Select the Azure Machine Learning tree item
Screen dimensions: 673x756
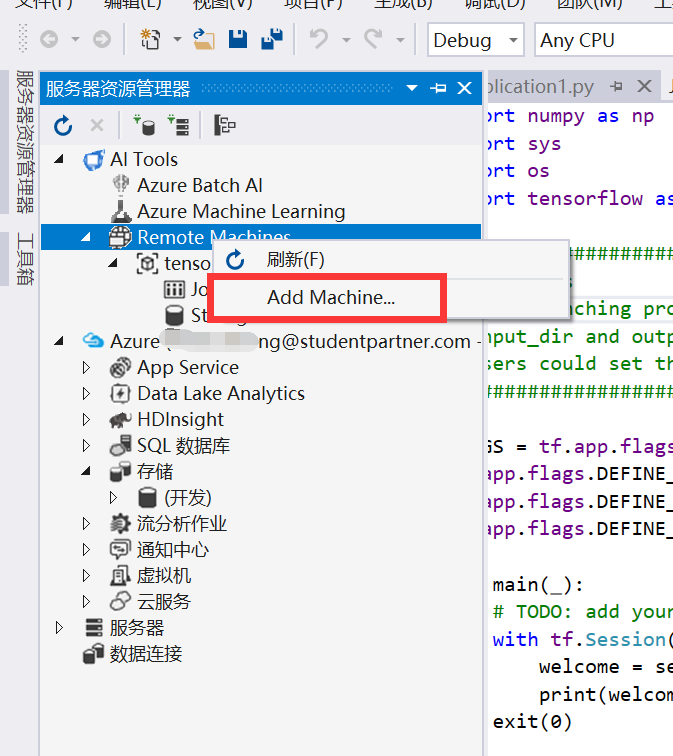[x=241, y=211]
